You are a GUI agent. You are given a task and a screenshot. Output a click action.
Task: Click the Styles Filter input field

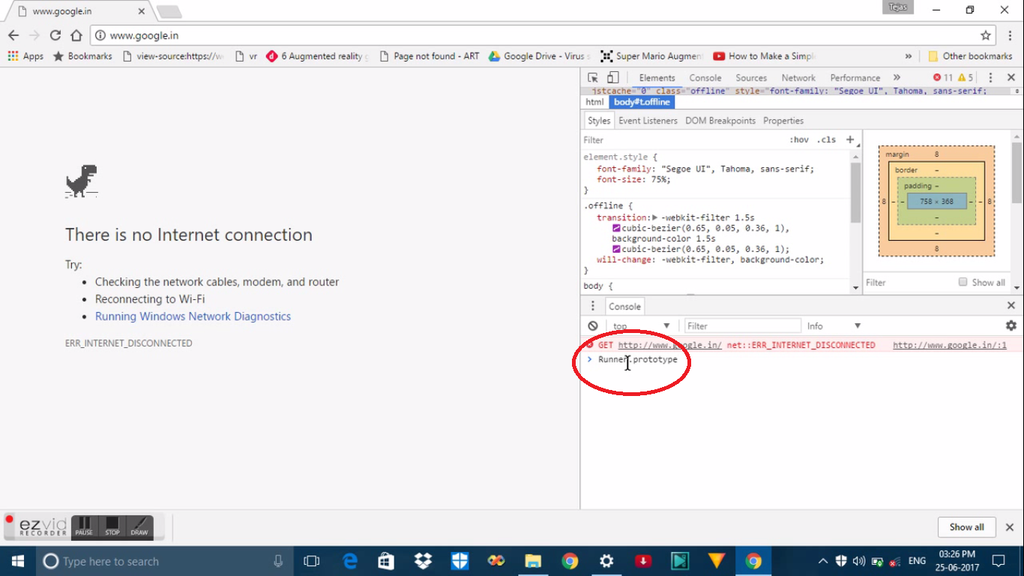click(682, 140)
